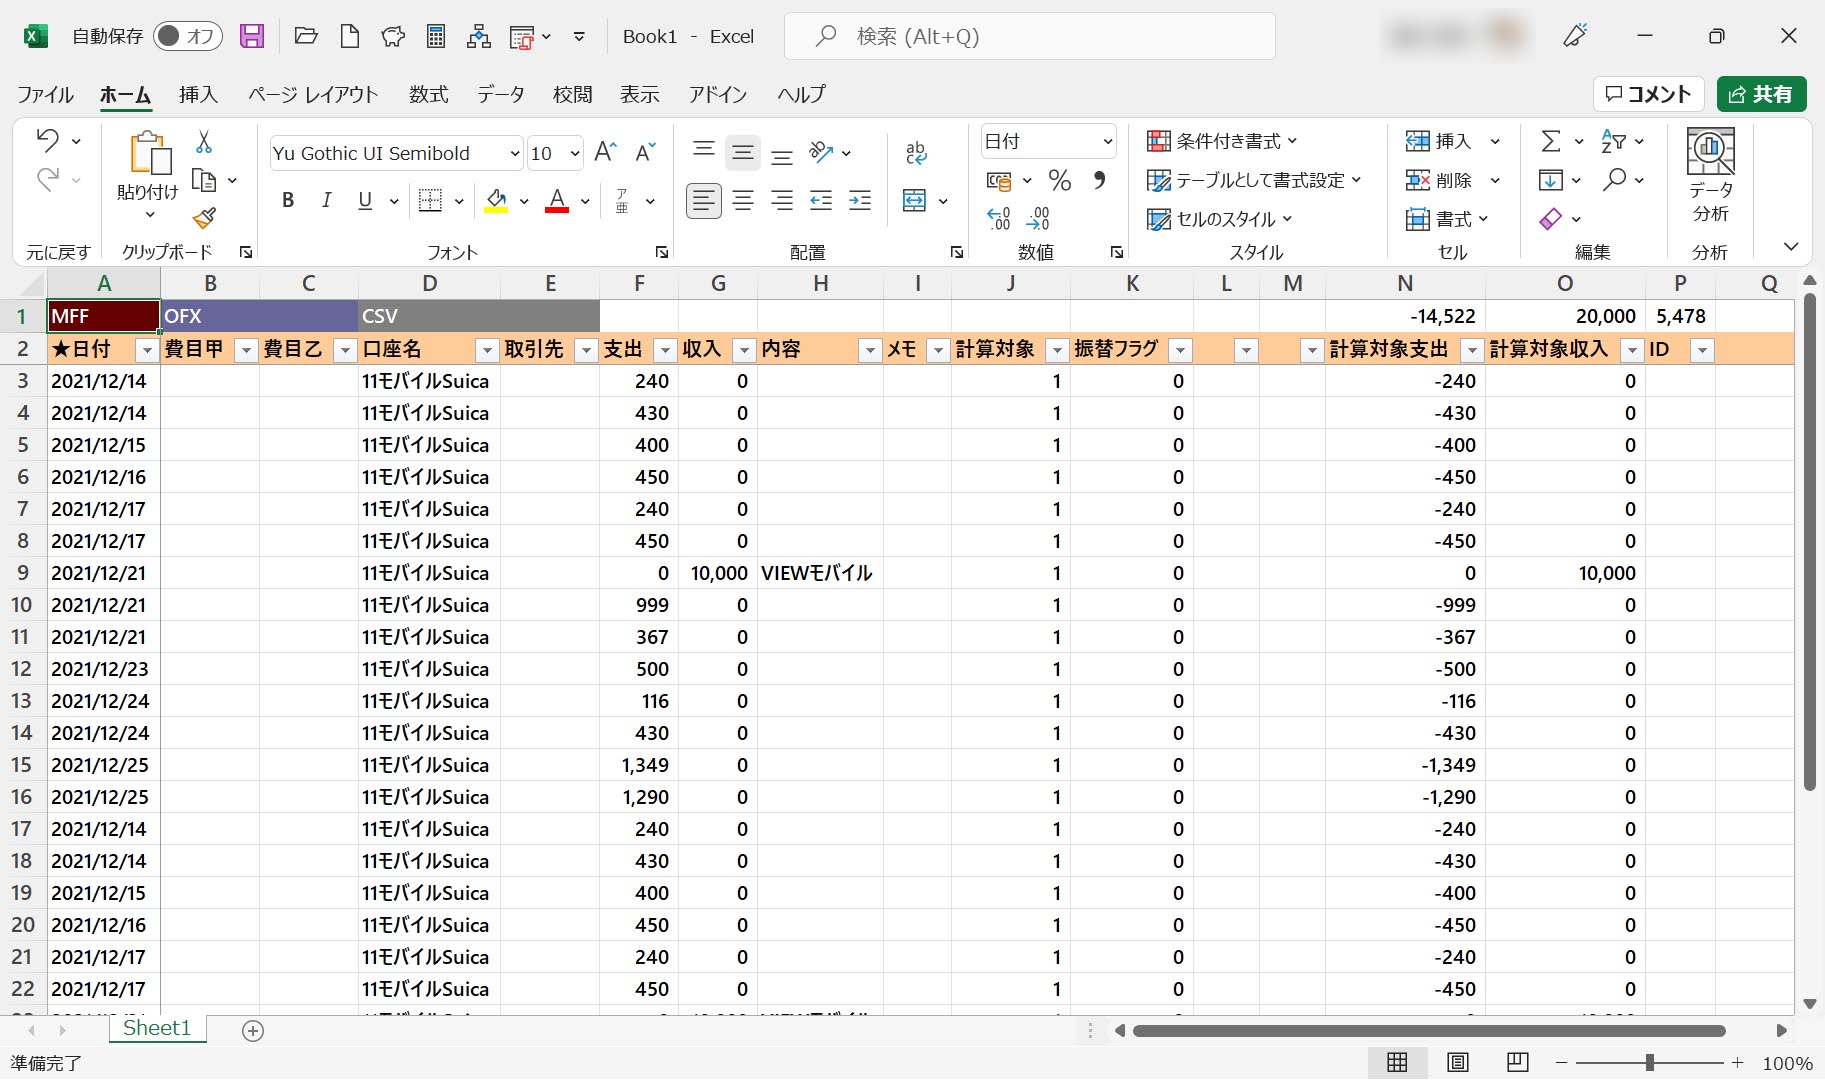Toggle middle vertical alignment

click(x=743, y=152)
